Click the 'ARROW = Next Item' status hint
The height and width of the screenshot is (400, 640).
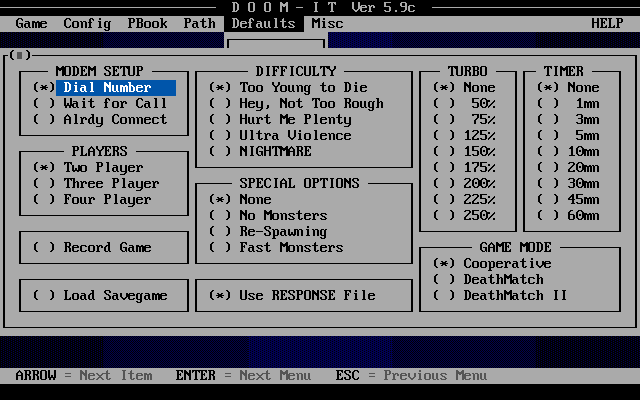coord(84,375)
